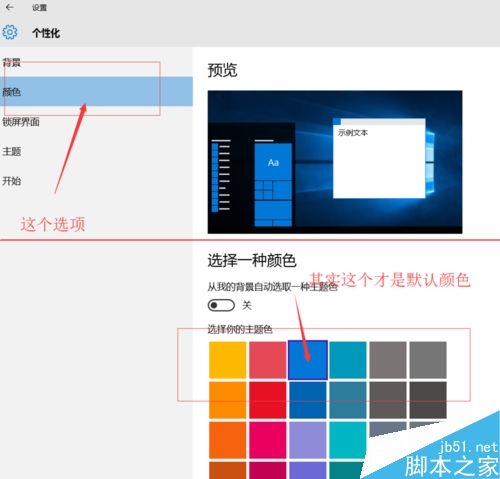This screenshot has width=500, height=479.
Task: Pick magenta pink swatch in third row
Action: coord(268,440)
